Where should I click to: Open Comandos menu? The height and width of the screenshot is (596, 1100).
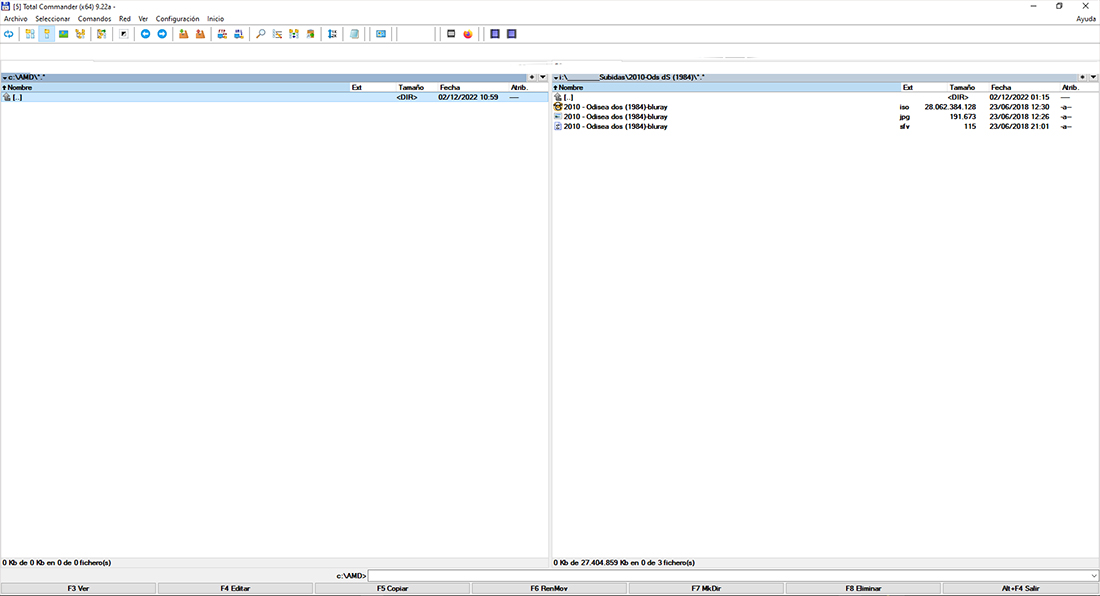95,19
